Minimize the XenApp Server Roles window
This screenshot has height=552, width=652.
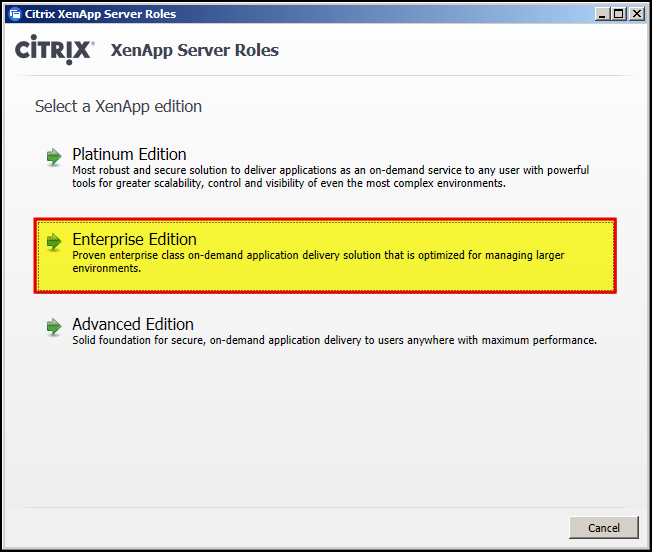coord(602,14)
